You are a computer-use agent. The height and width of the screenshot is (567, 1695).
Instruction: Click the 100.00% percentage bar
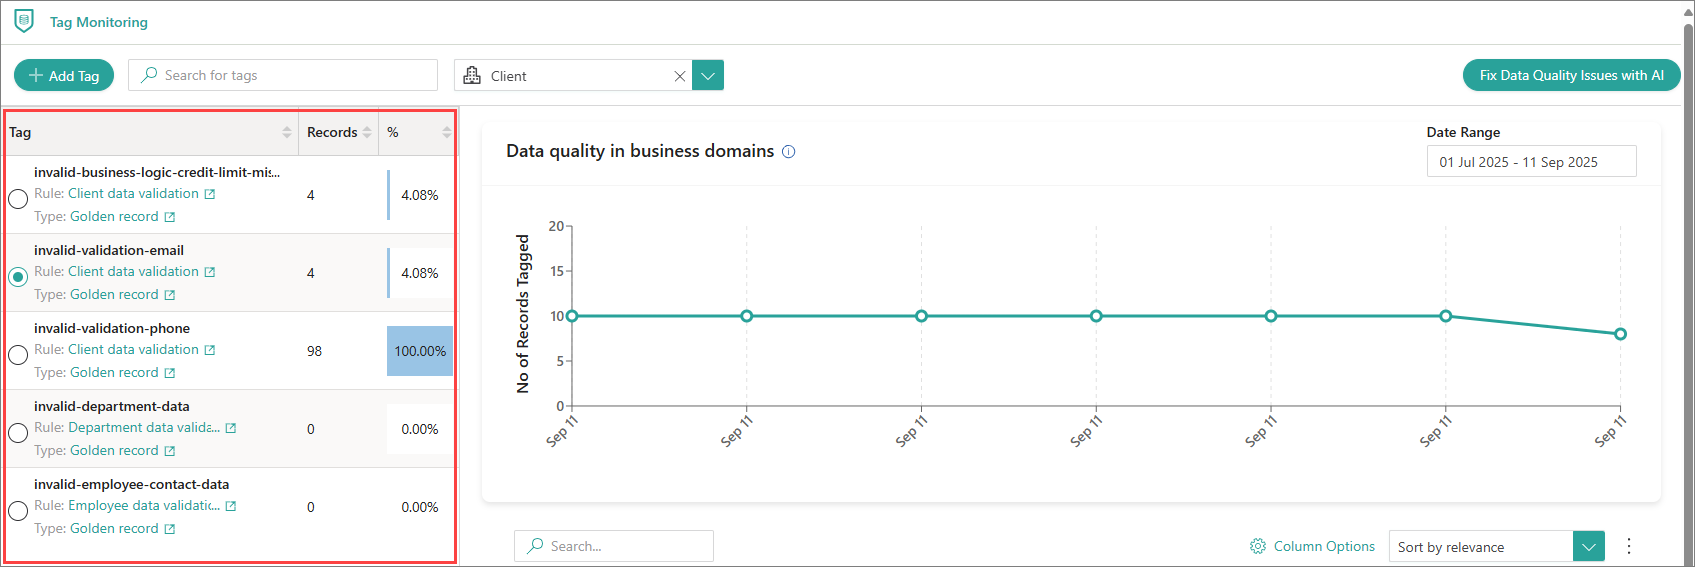click(x=420, y=351)
